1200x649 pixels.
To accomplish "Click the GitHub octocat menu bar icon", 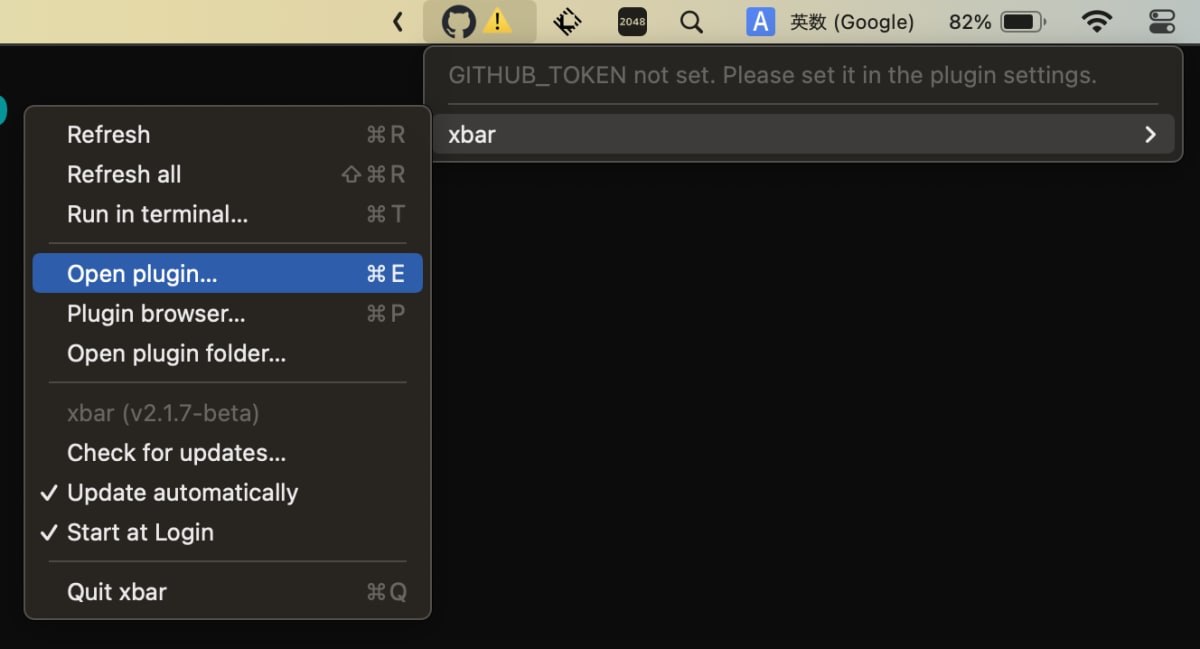I will [459, 21].
